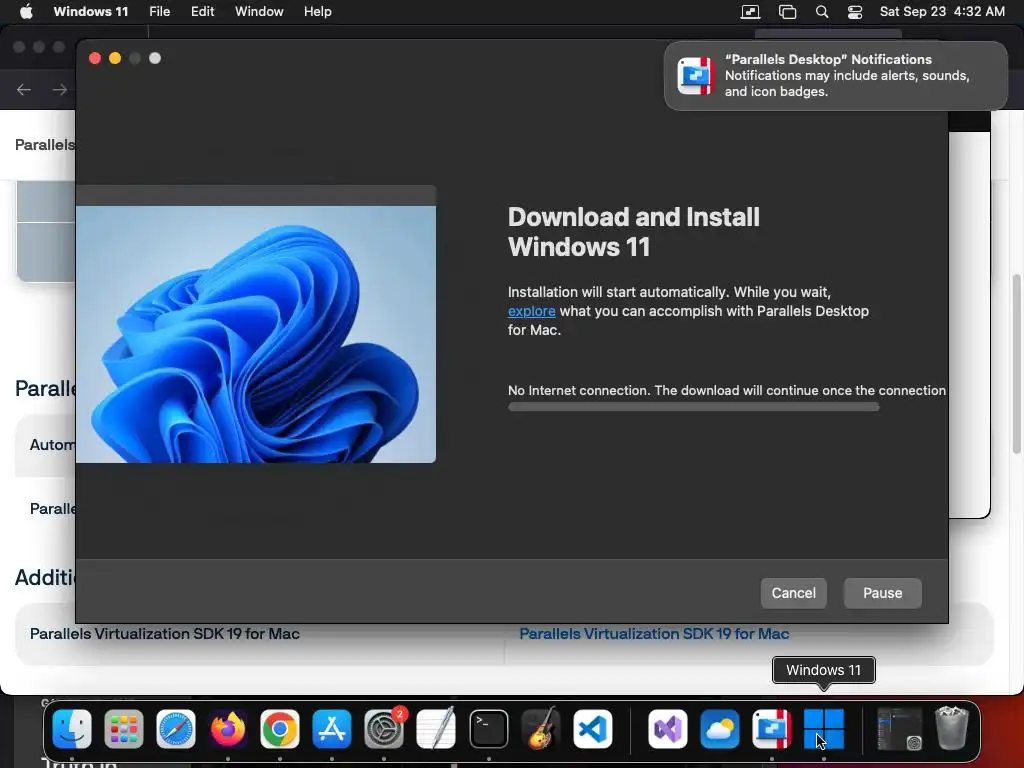This screenshot has width=1024, height=768.
Task: Click the Windows 11 VM dock icon
Action: pos(824,728)
